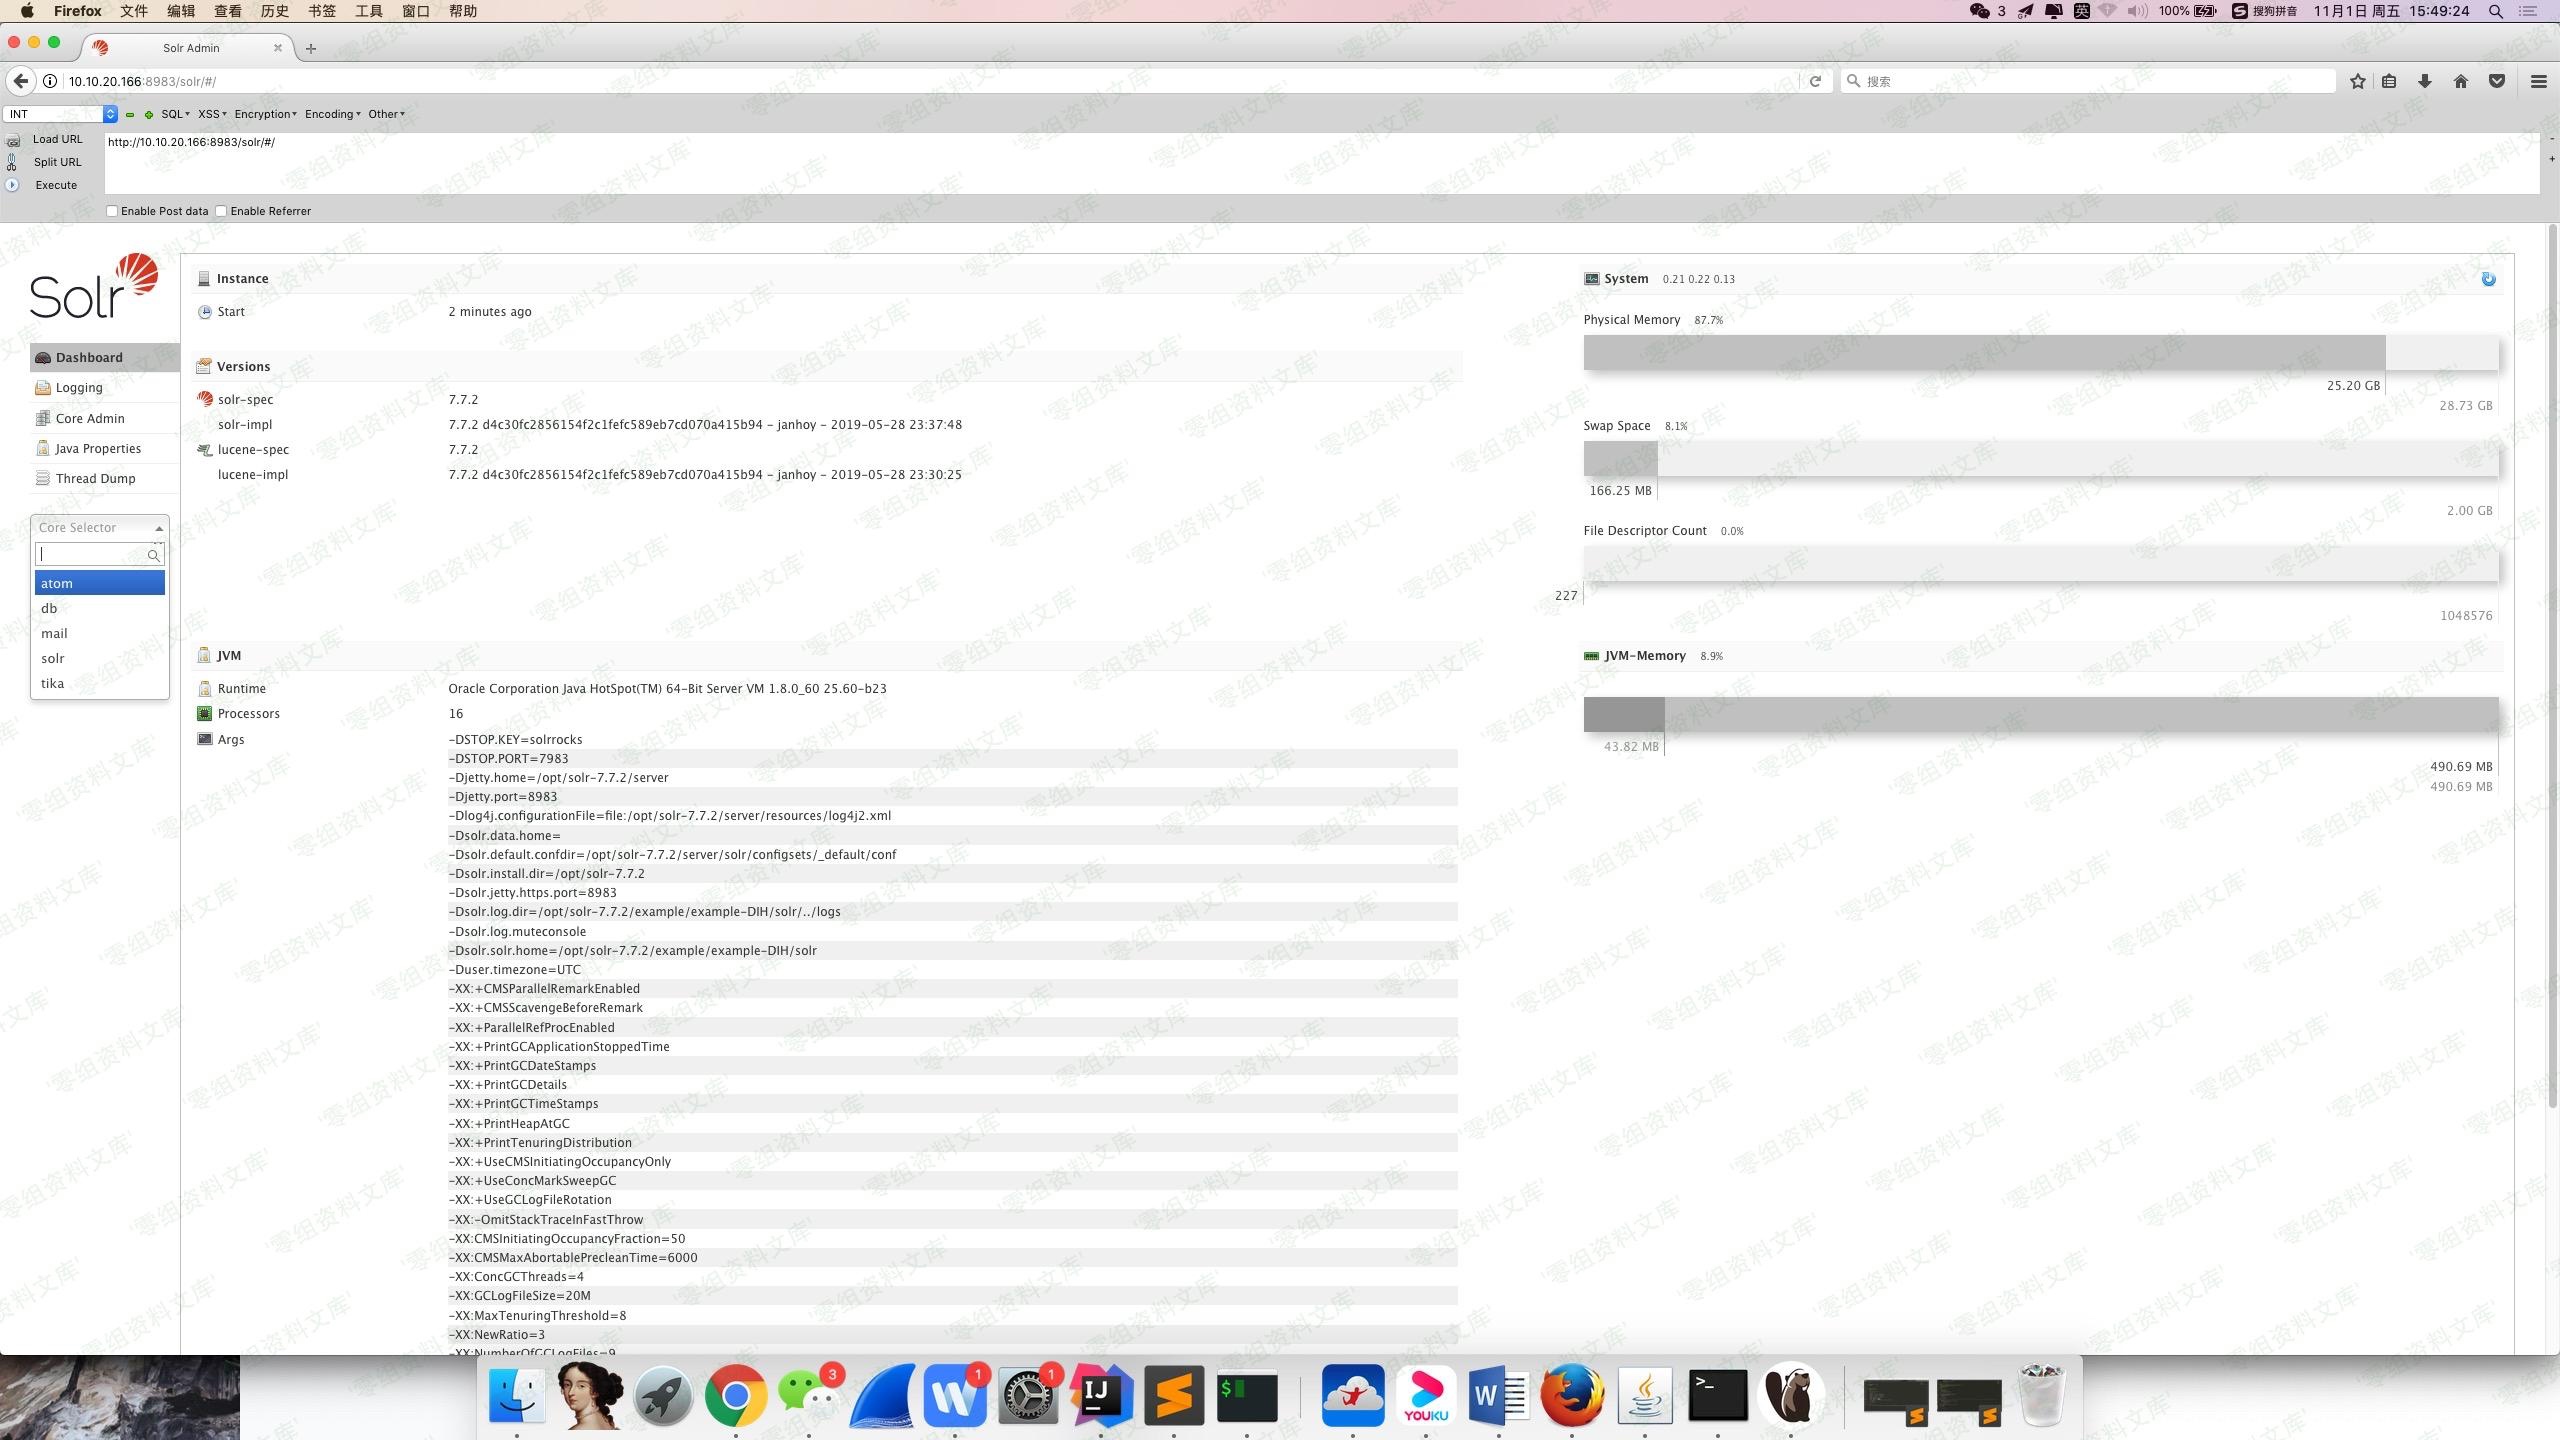Click the Execute button
Image resolution: width=2560 pixels, height=1440 pixels.
point(56,185)
